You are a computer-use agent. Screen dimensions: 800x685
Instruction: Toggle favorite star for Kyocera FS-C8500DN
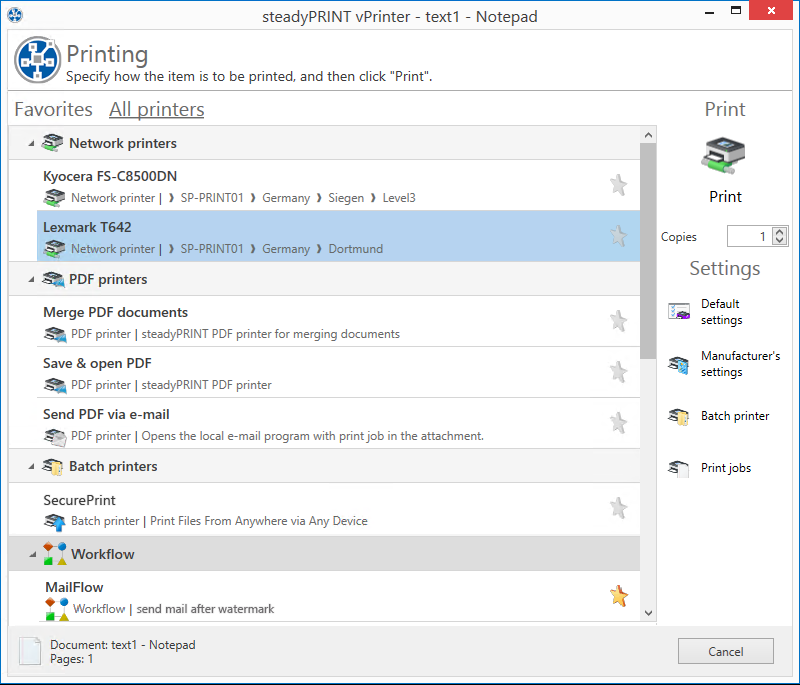point(618,185)
